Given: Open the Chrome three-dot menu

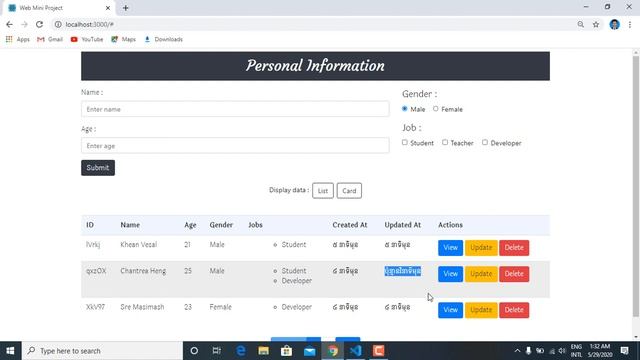Looking at the screenshot, I should point(630,24).
